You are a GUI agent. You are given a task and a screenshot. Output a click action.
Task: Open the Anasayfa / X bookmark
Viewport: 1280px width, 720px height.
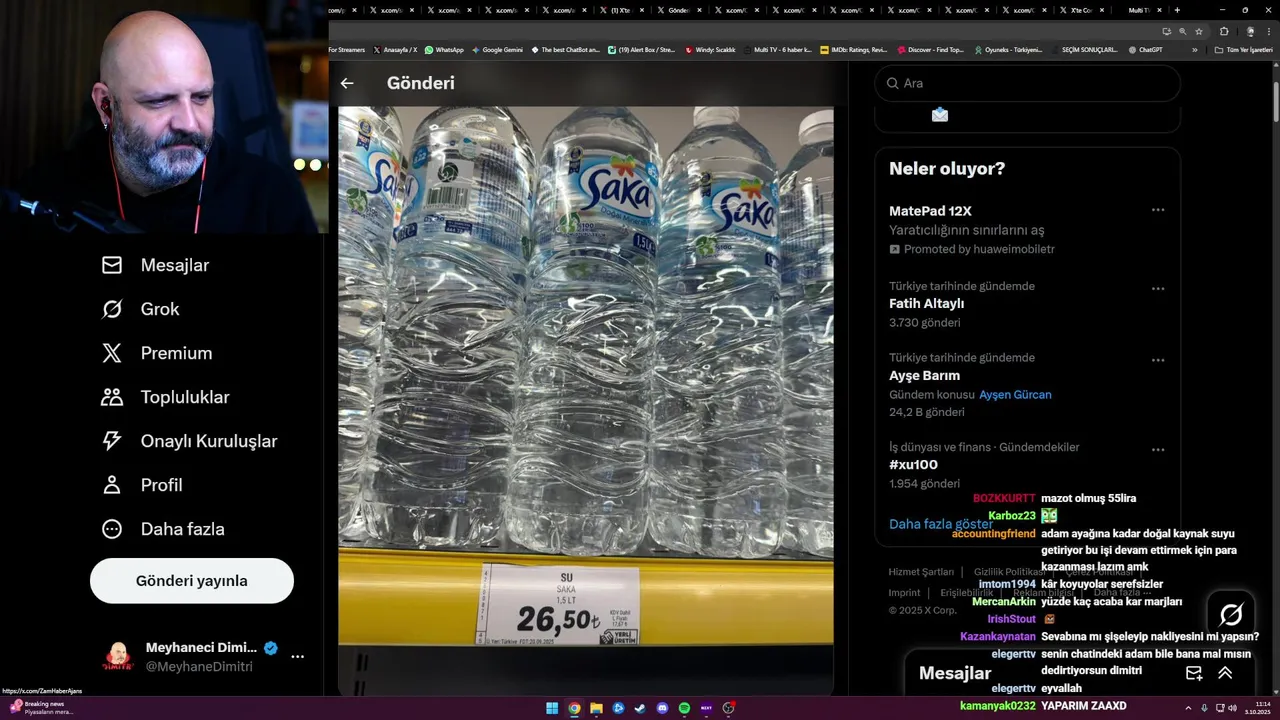click(x=395, y=49)
